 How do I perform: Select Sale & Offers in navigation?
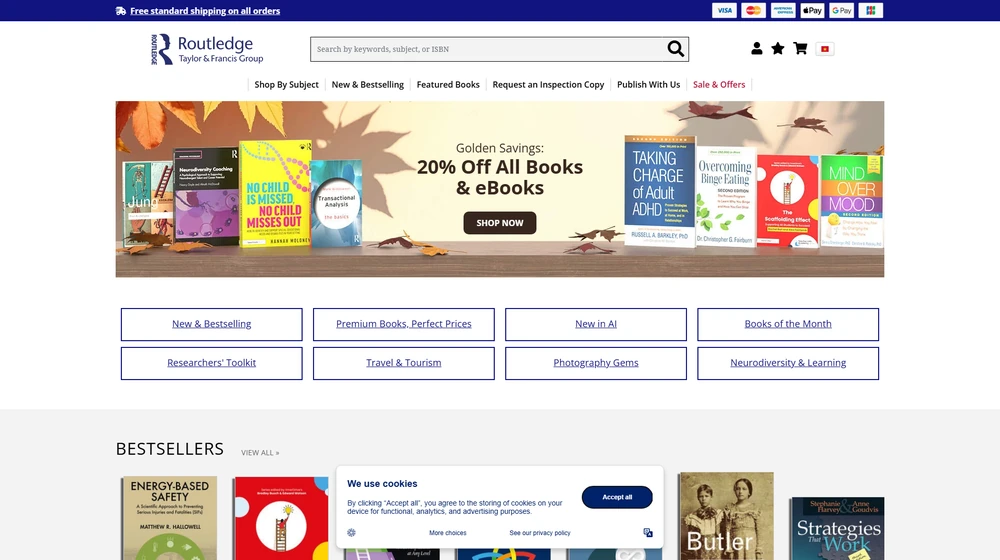719,84
